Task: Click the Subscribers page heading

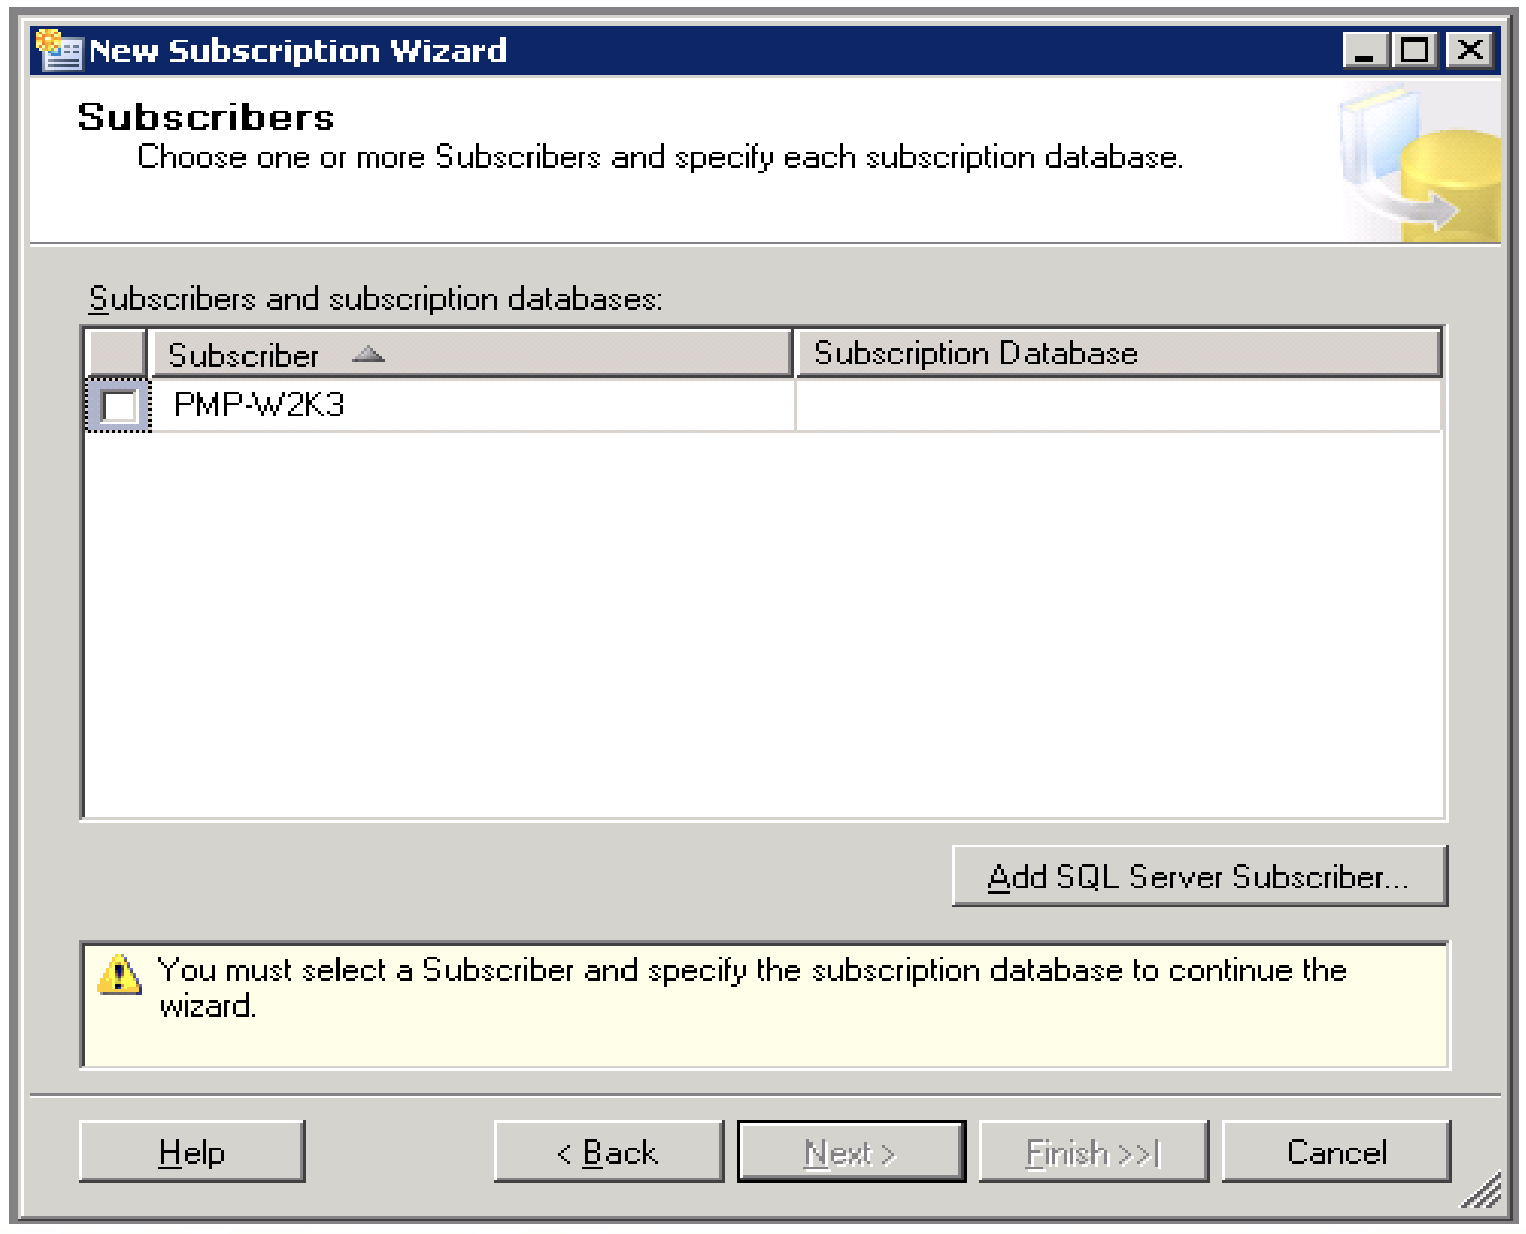Action: click(206, 117)
